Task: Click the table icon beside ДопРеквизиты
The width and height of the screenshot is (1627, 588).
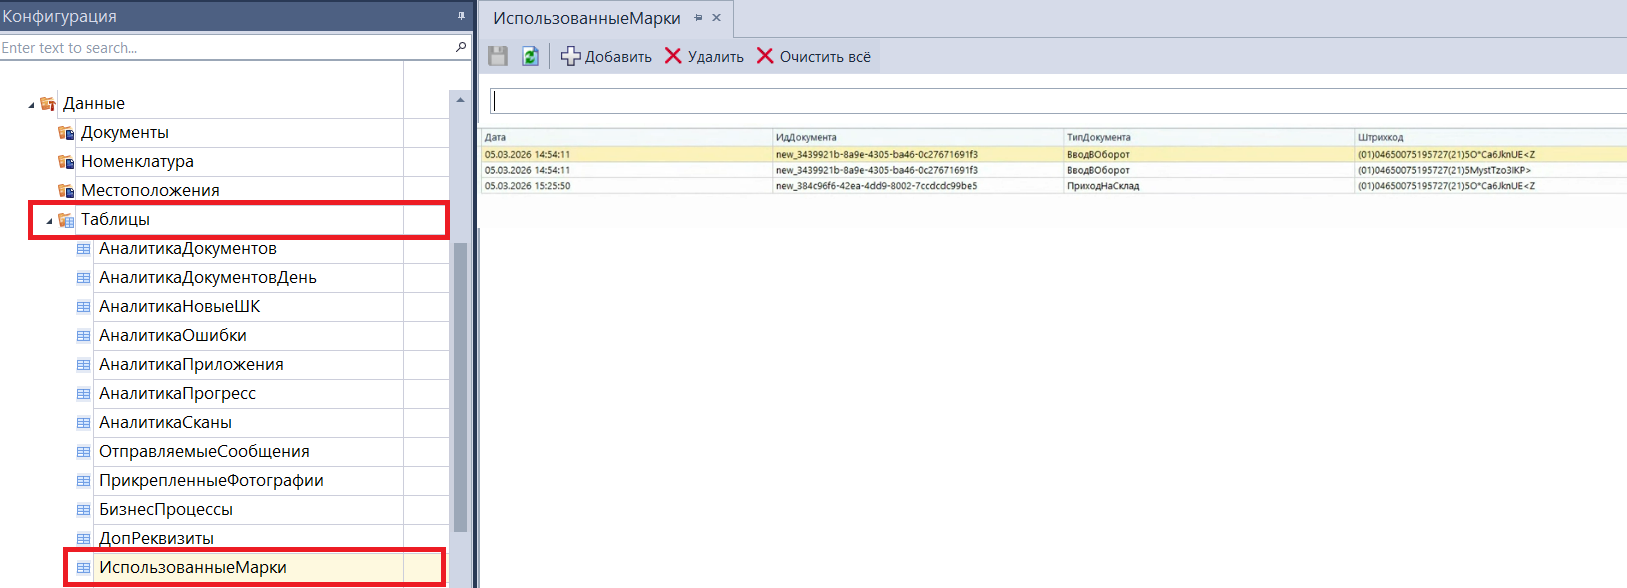Action: (84, 539)
